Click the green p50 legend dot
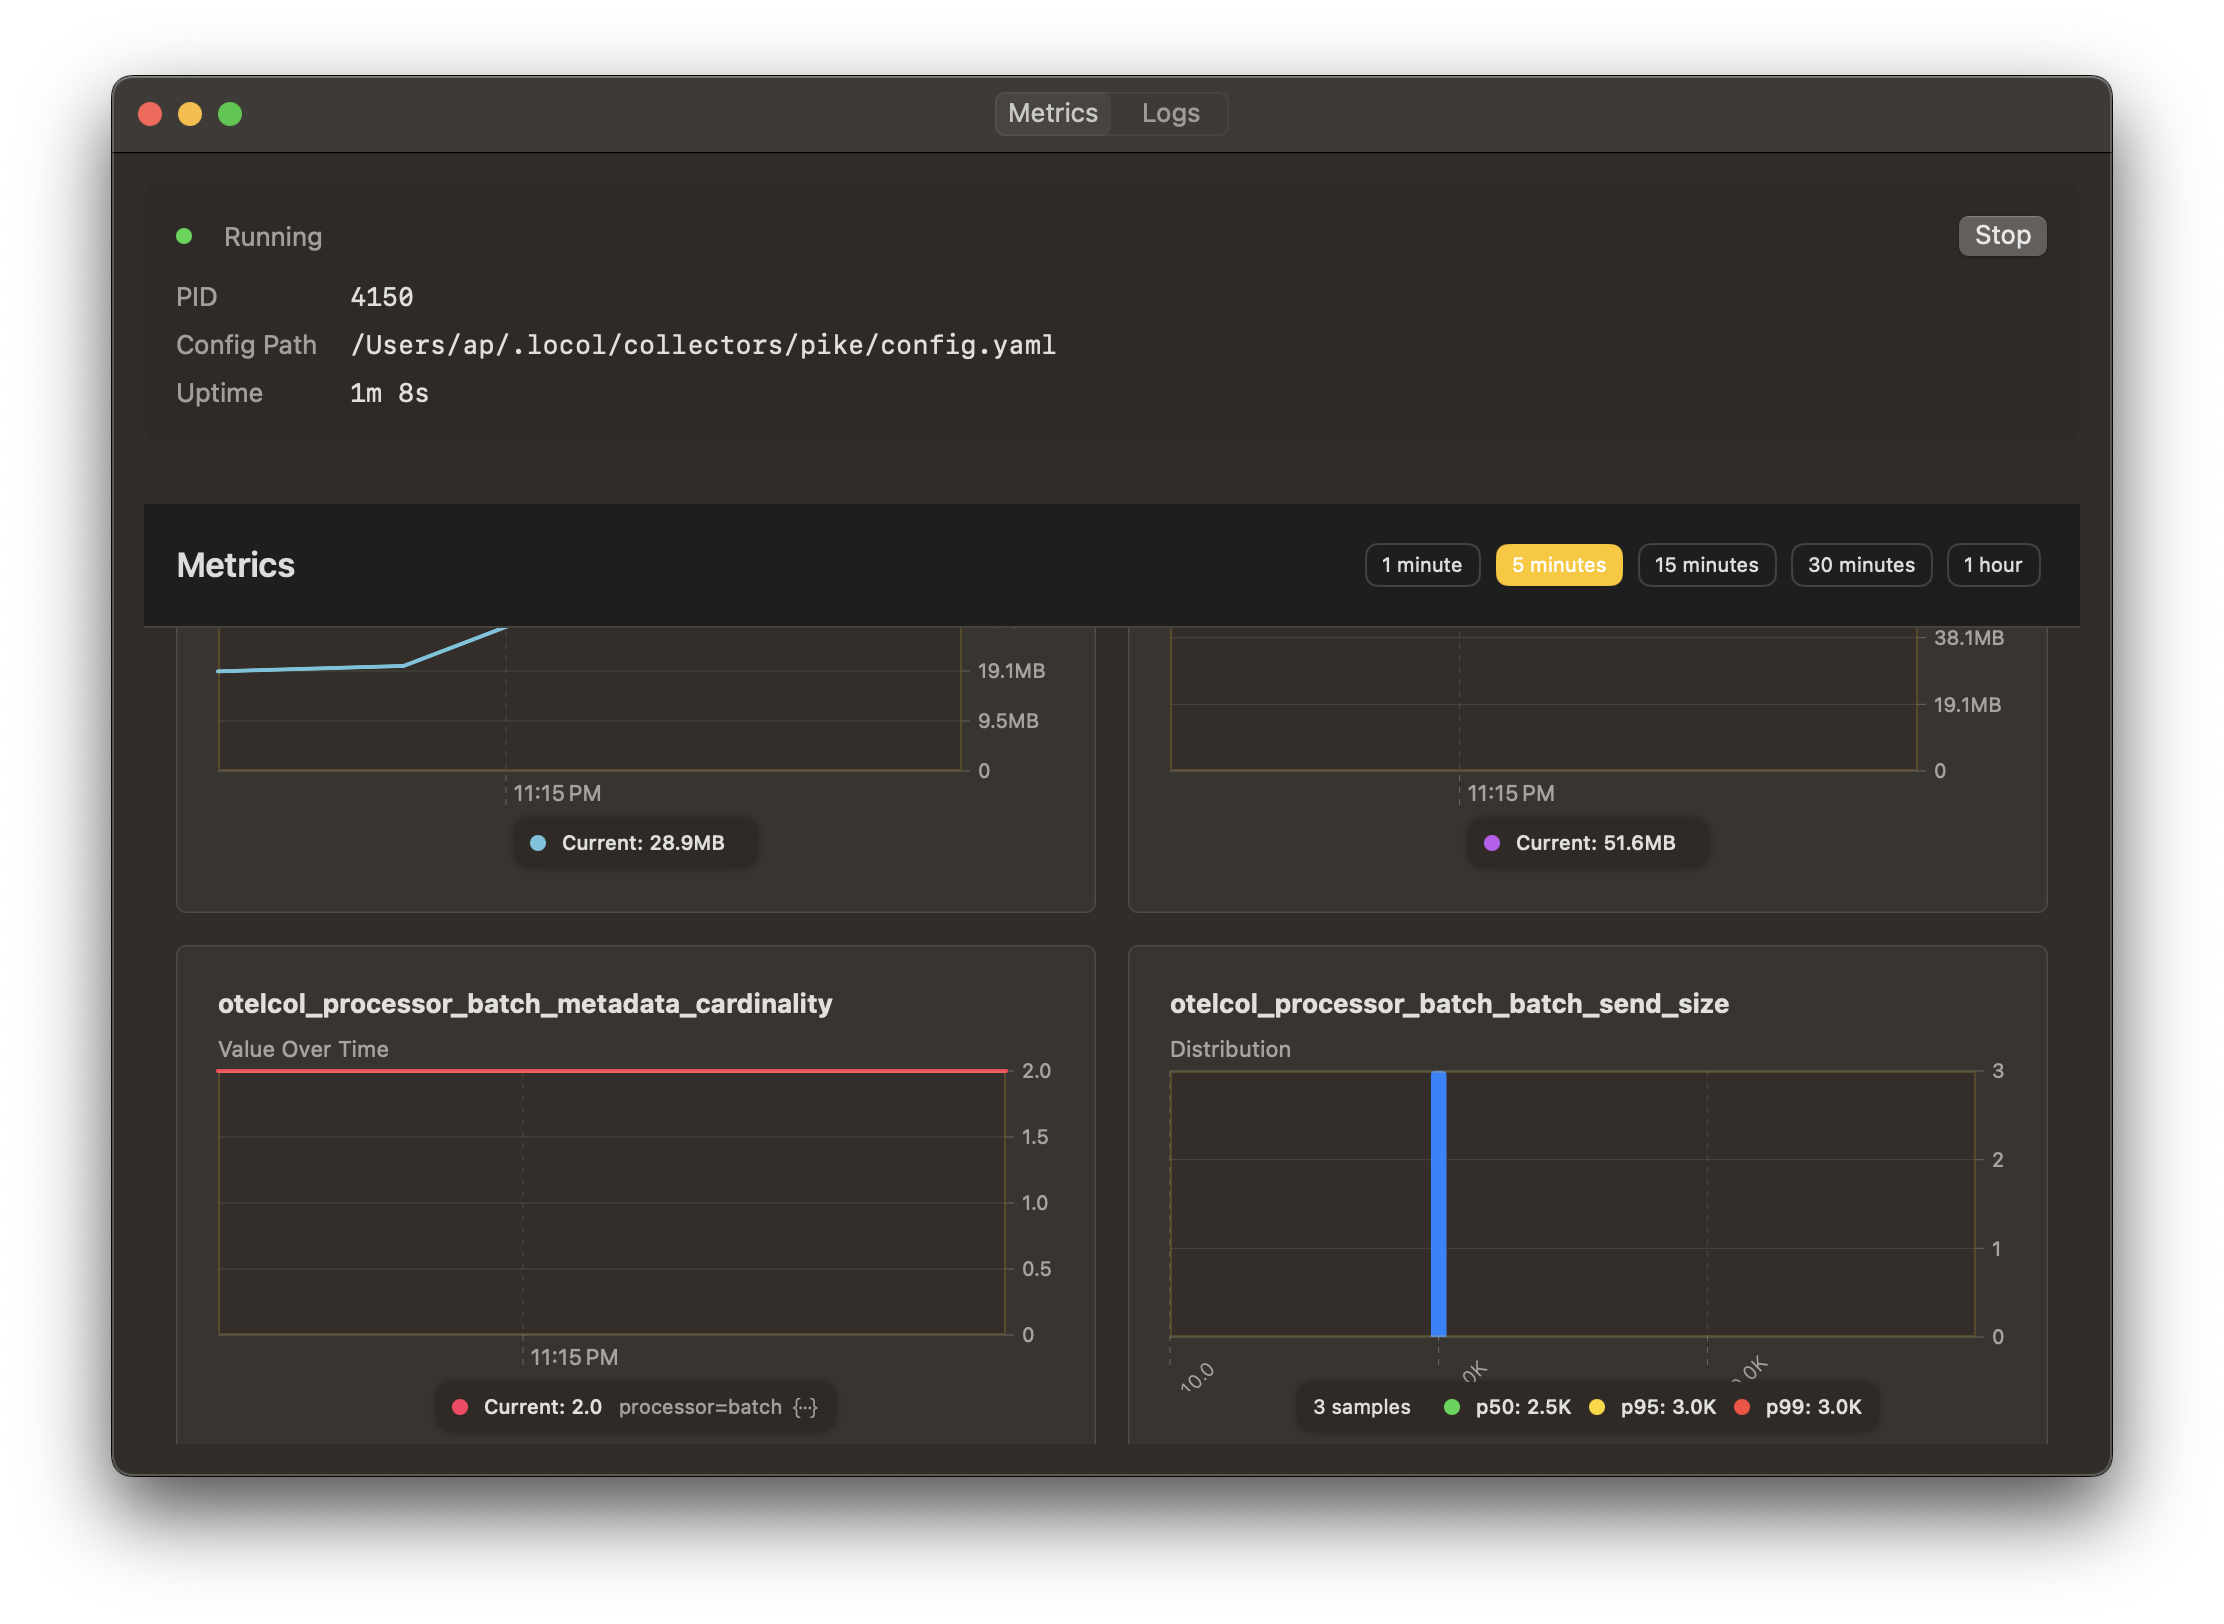Viewport: 2224px width, 1624px height. [1452, 1407]
